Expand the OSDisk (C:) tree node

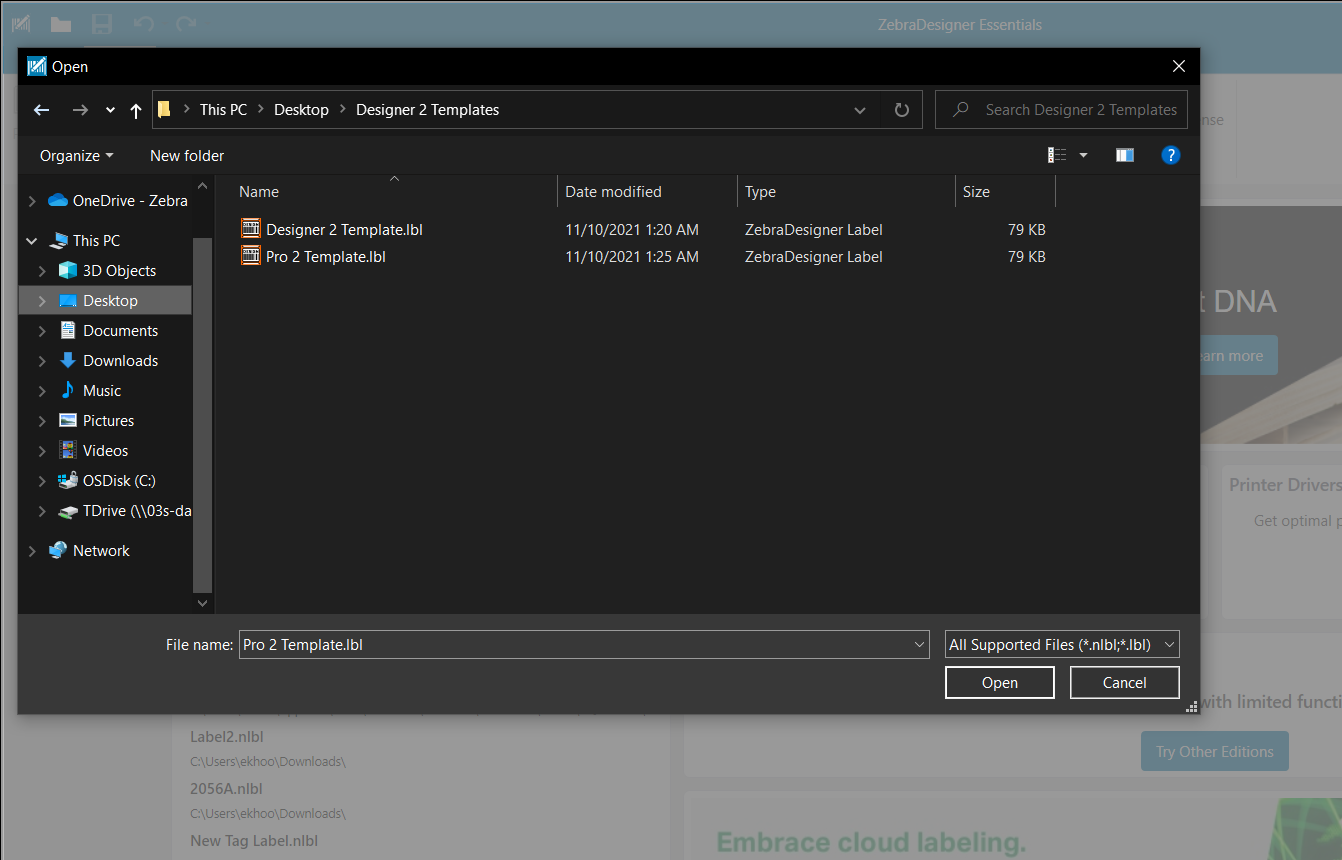pyautogui.click(x=41, y=480)
